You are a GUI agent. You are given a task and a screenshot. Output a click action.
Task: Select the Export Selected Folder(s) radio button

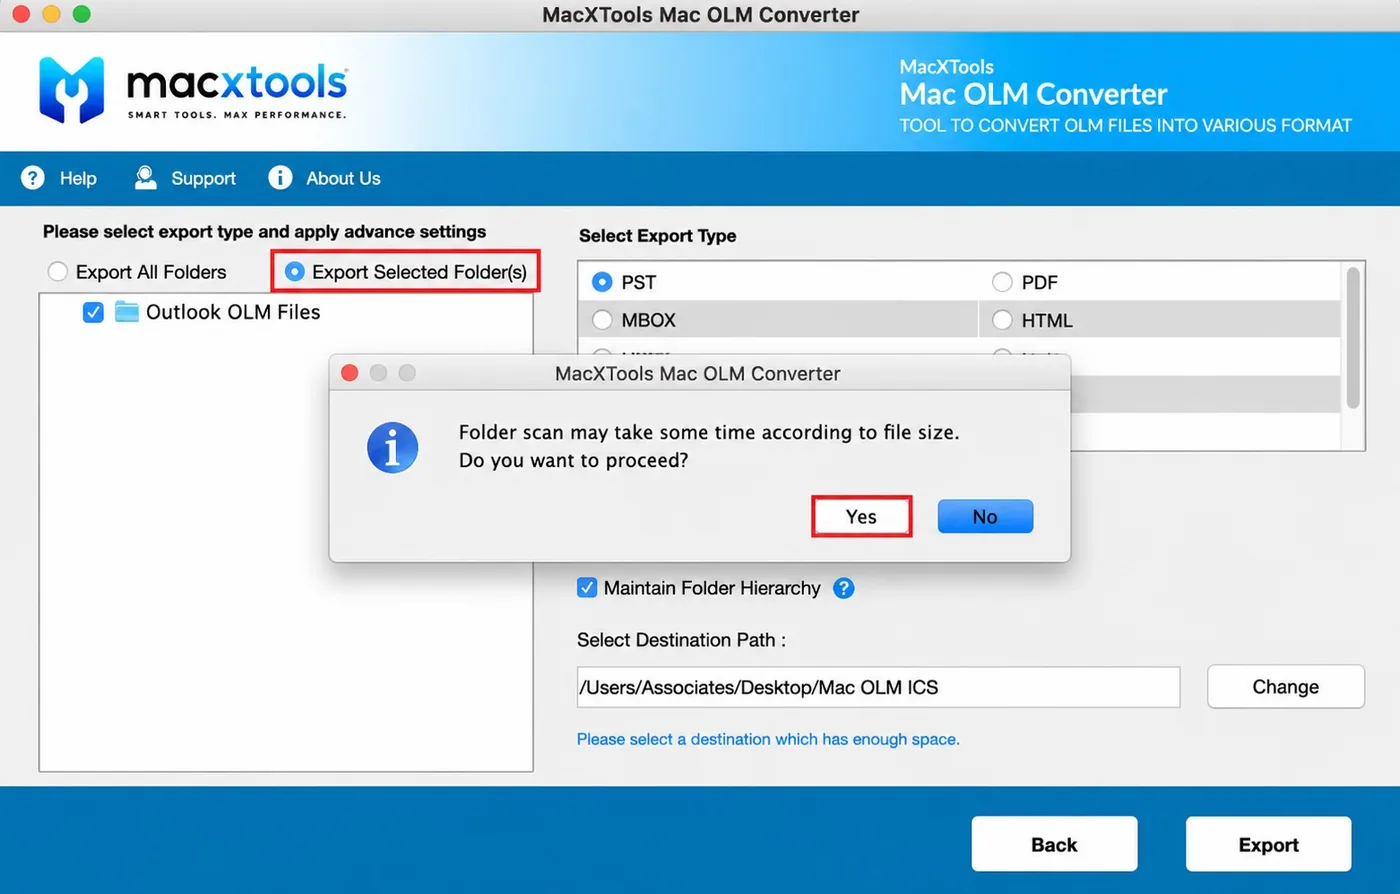coord(294,272)
